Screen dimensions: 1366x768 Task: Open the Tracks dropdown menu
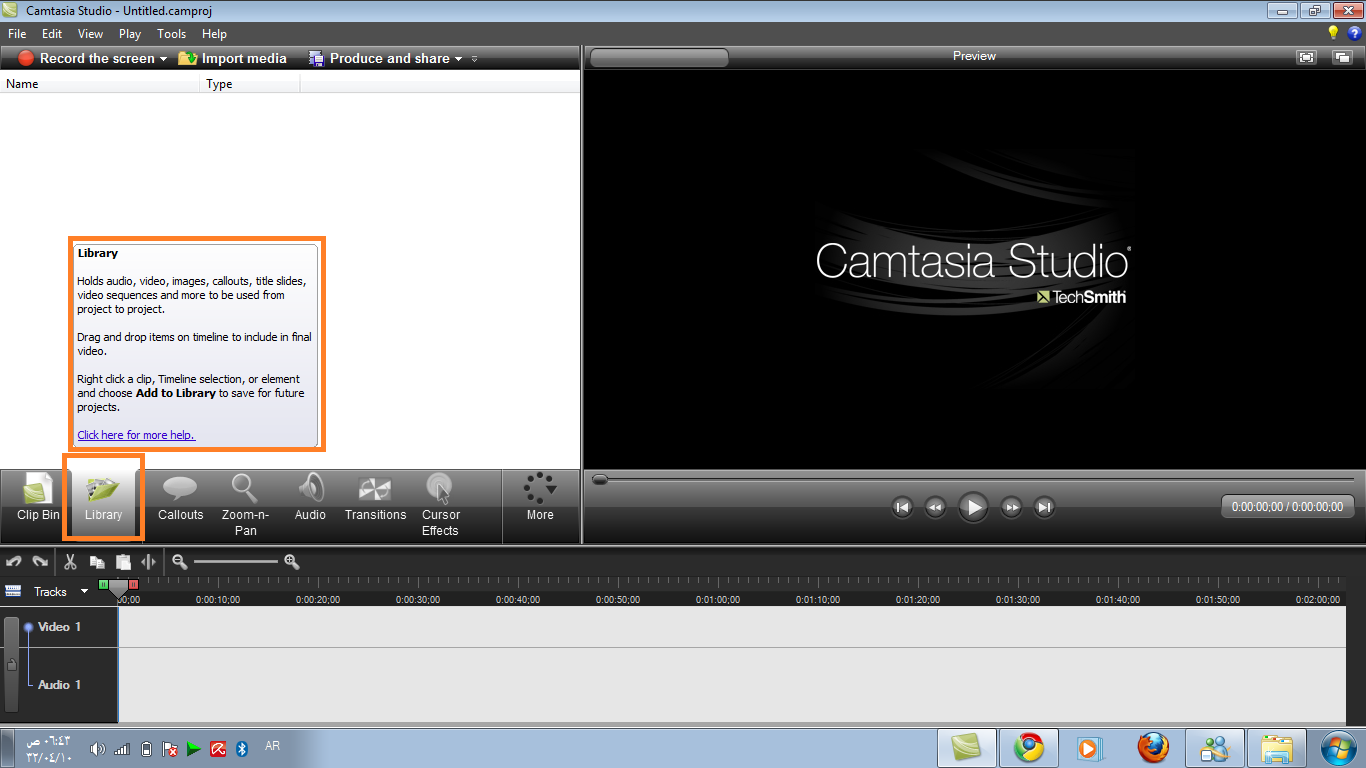84,591
